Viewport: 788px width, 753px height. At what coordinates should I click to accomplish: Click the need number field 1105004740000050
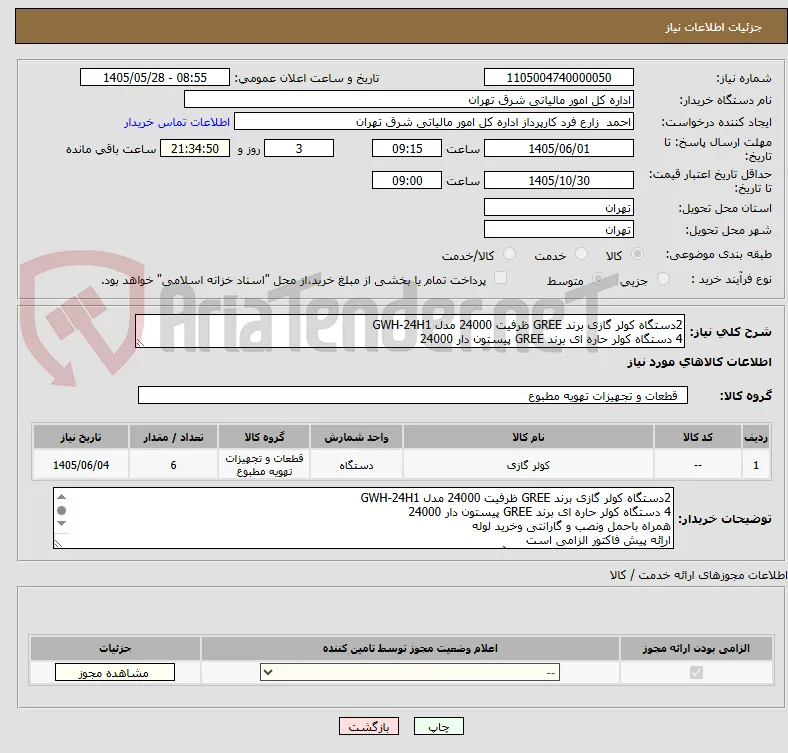pyautogui.click(x=559, y=77)
